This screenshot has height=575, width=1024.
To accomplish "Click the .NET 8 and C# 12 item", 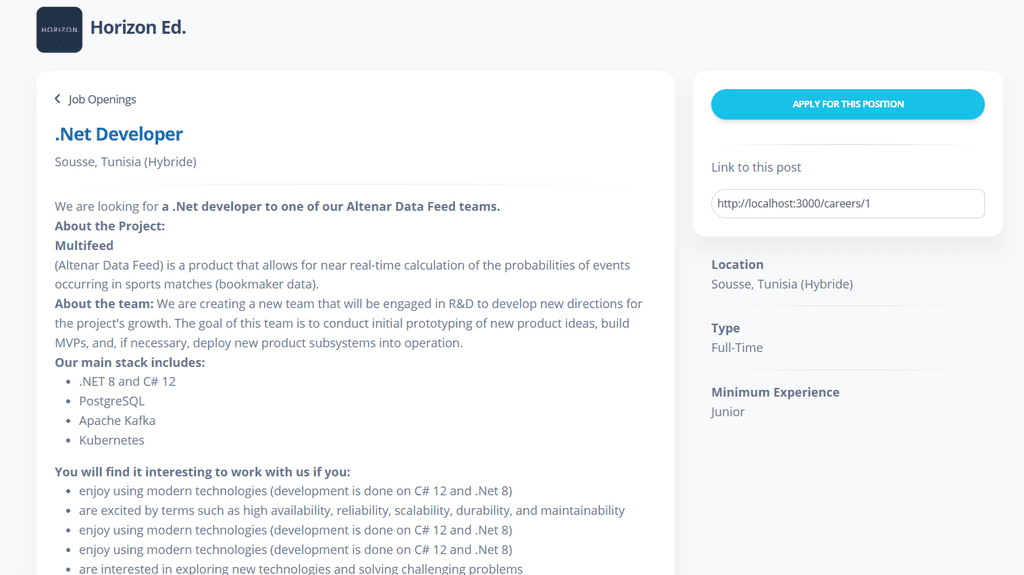I will pyautogui.click(x=127, y=382).
